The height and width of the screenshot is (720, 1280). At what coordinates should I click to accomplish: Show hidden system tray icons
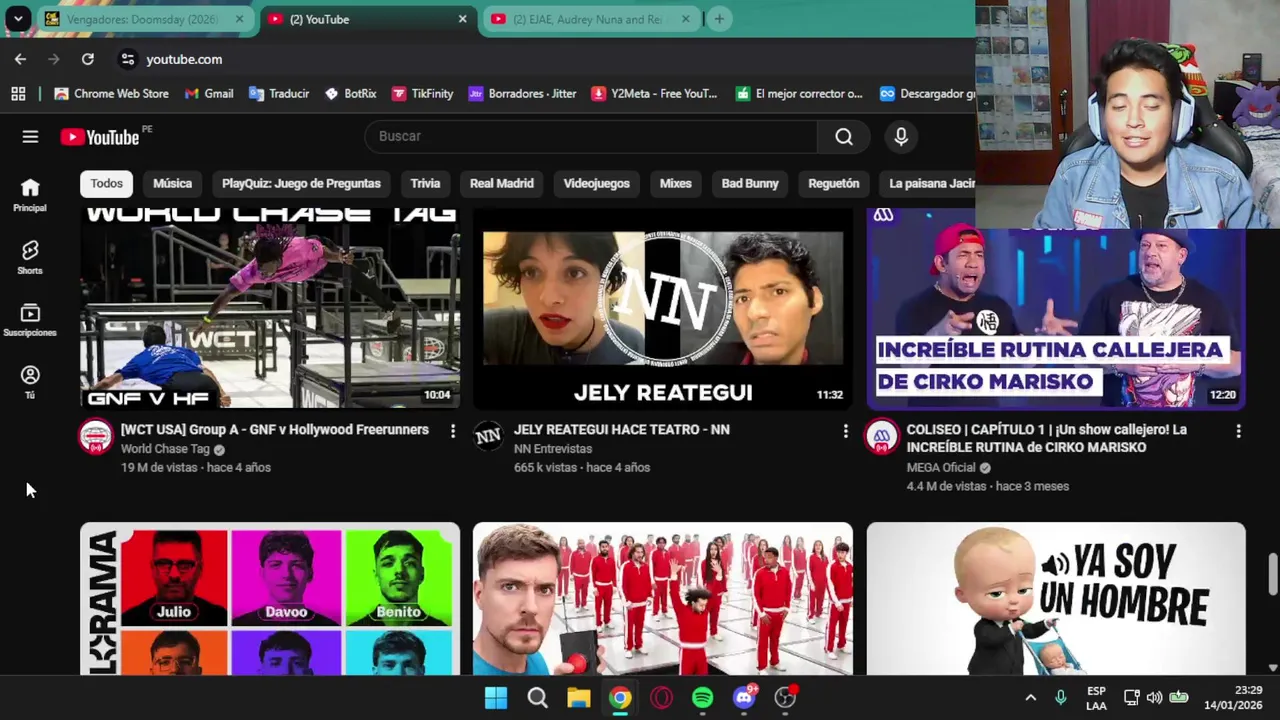(x=1030, y=698)
